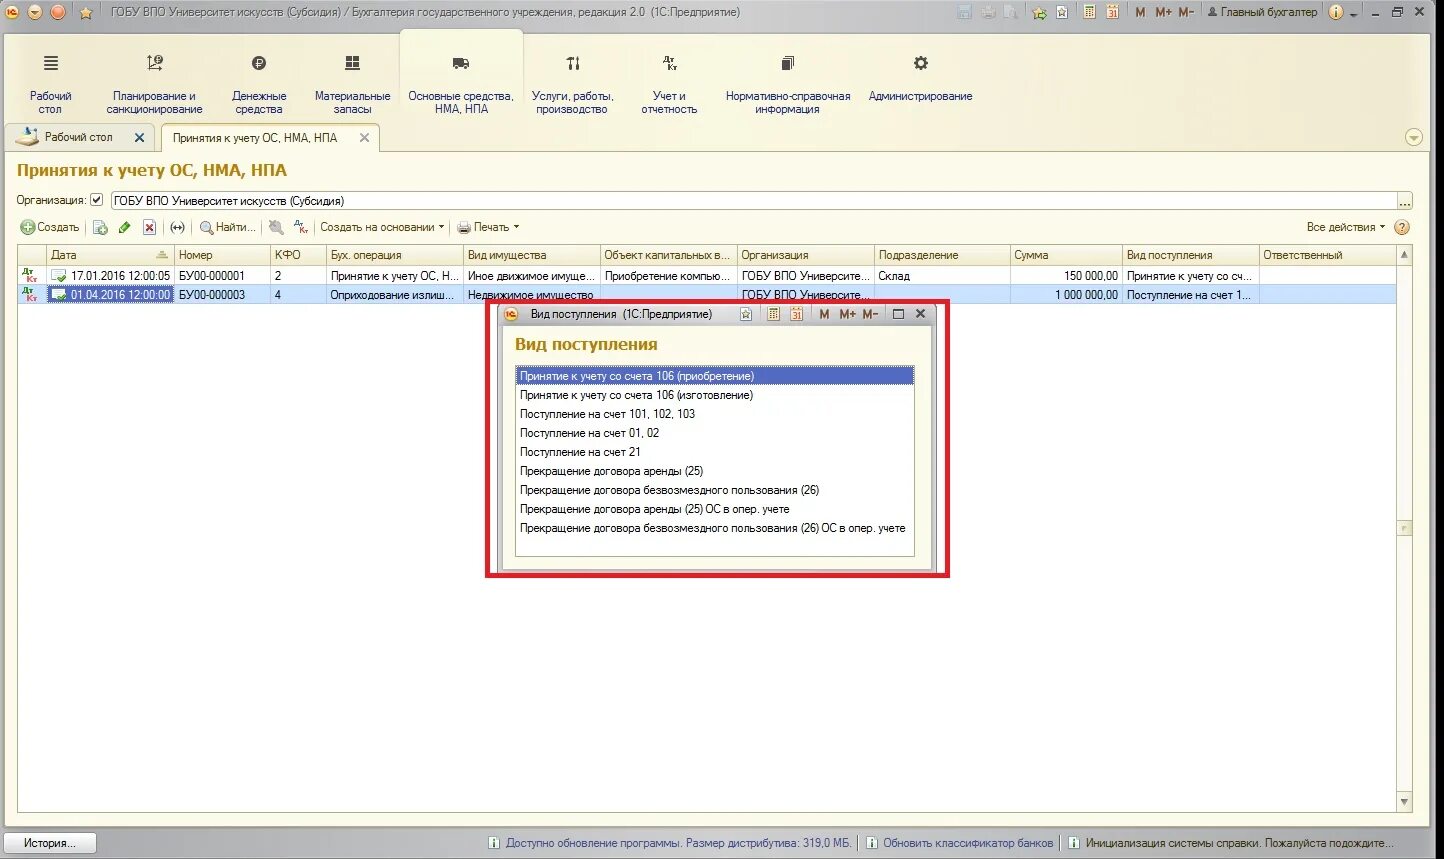Click the M+ memory button in main title bar

pos(1163,12)
